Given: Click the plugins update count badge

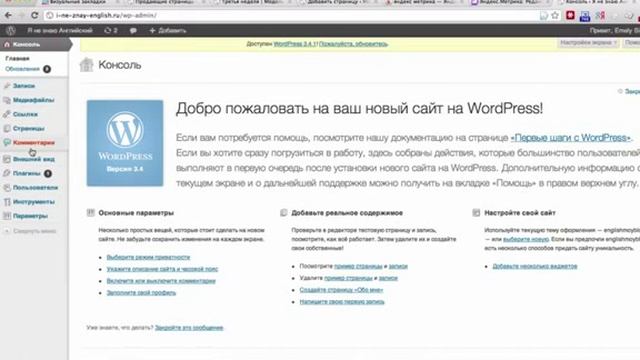Looking at the screenshot, I should [x=48, y=173].
